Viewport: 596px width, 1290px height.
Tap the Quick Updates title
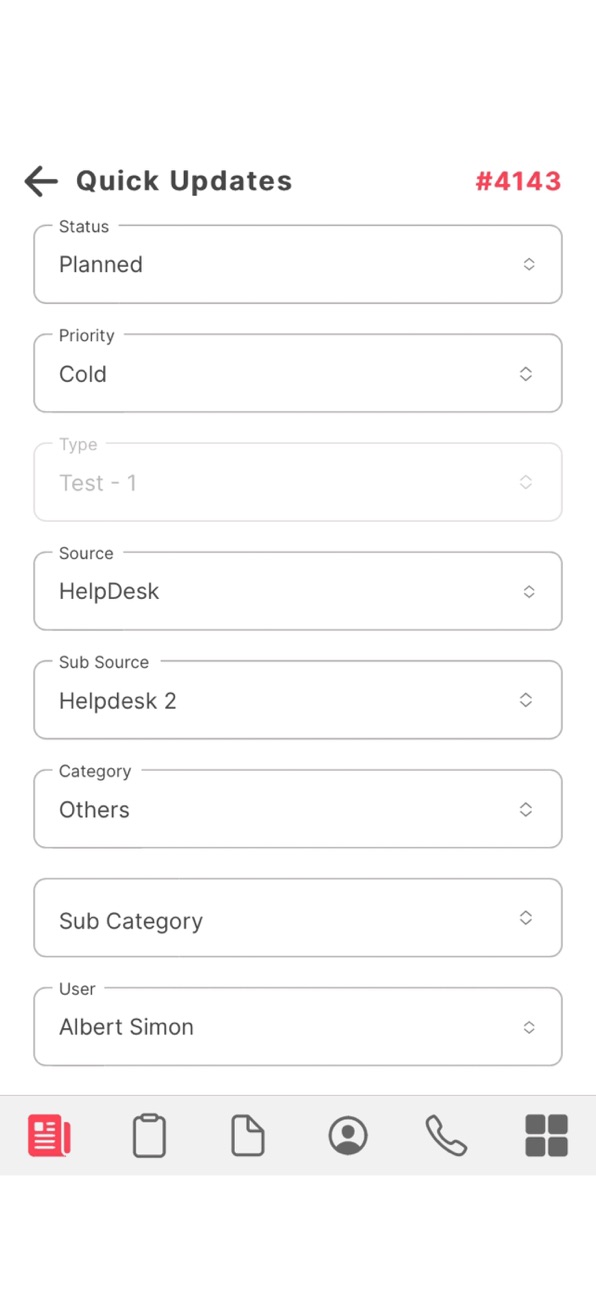click(184, 181)
